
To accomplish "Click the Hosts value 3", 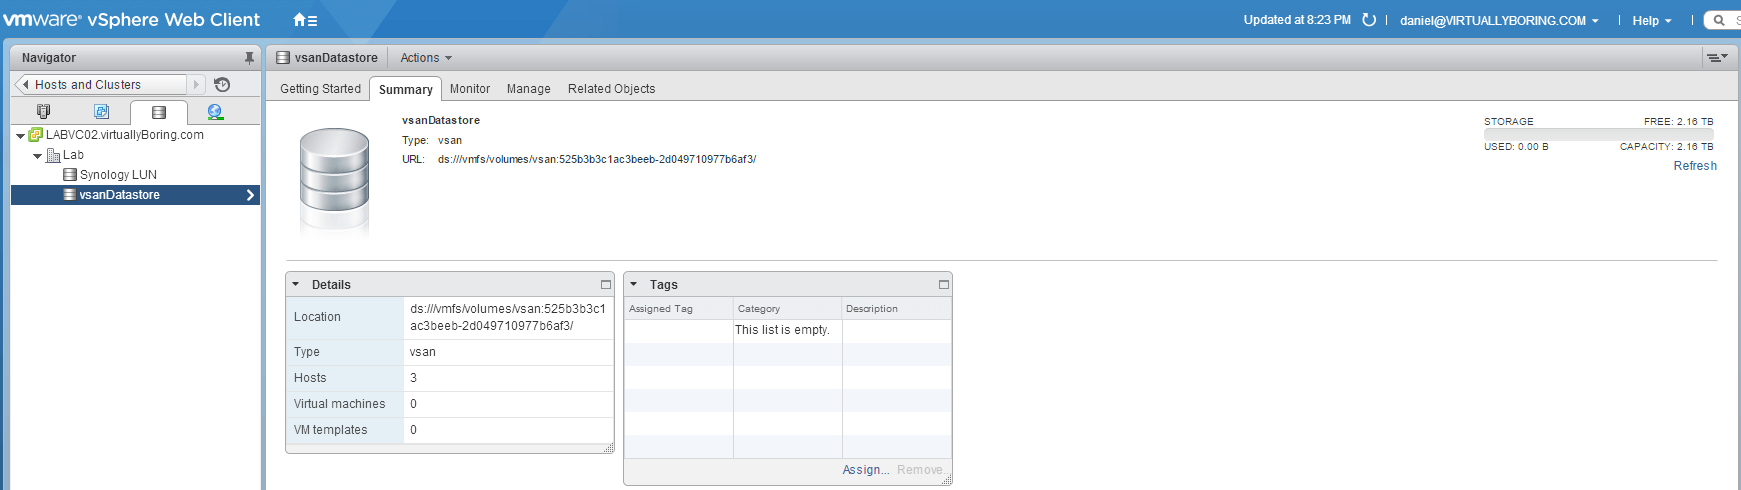I will click(x=413, y=378).
